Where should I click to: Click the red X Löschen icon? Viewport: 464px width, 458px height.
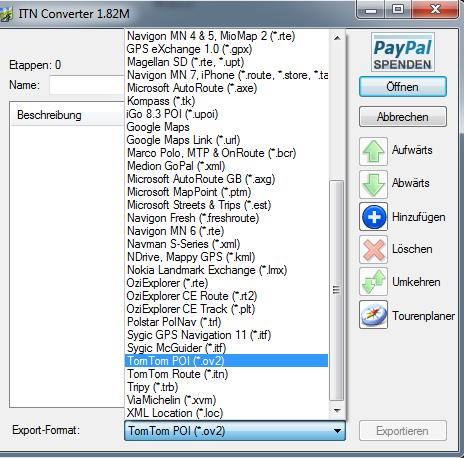(373, 249)
